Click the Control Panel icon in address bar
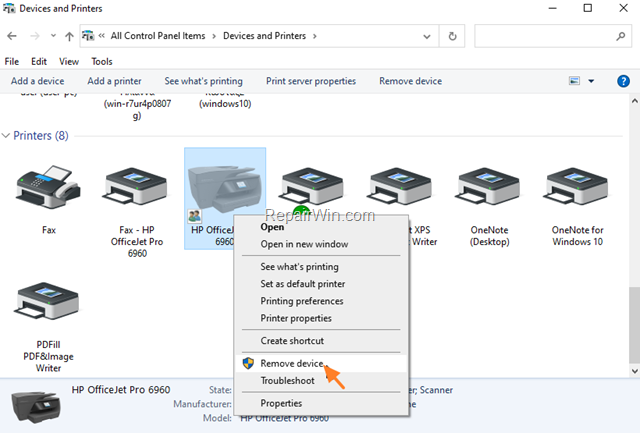Viewport: 640px width, 433px height. tap(88, 36)
